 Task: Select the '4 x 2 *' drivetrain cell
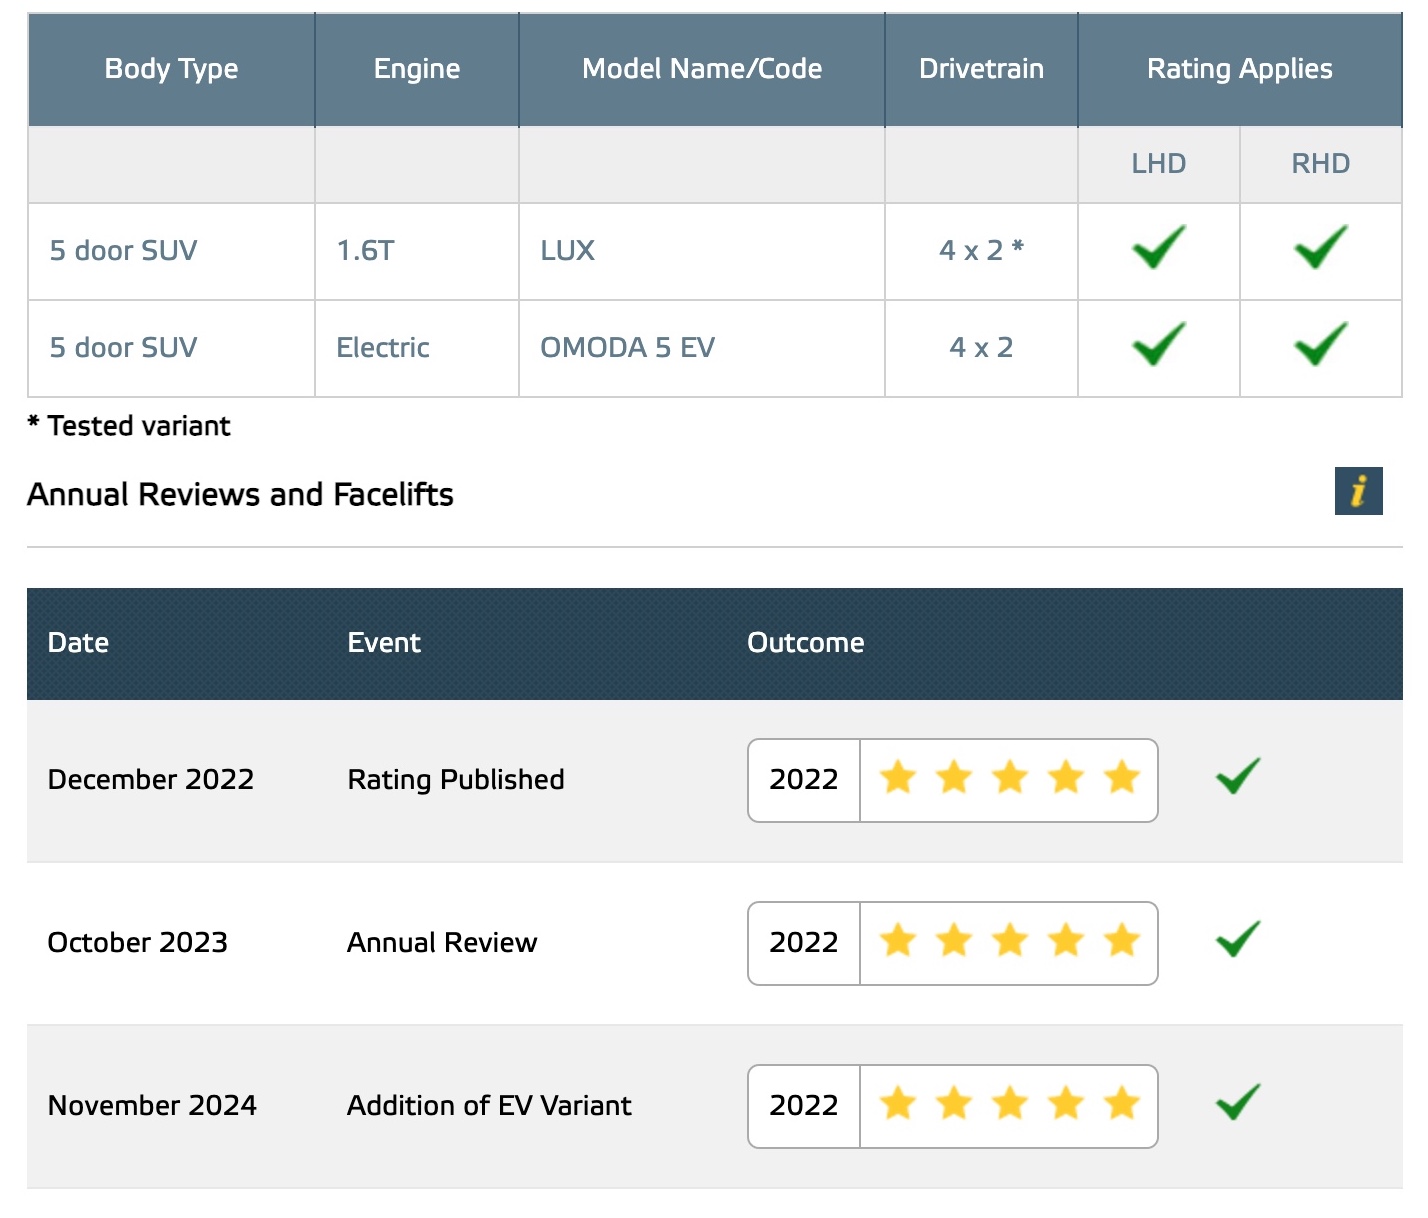coord(981,251)
